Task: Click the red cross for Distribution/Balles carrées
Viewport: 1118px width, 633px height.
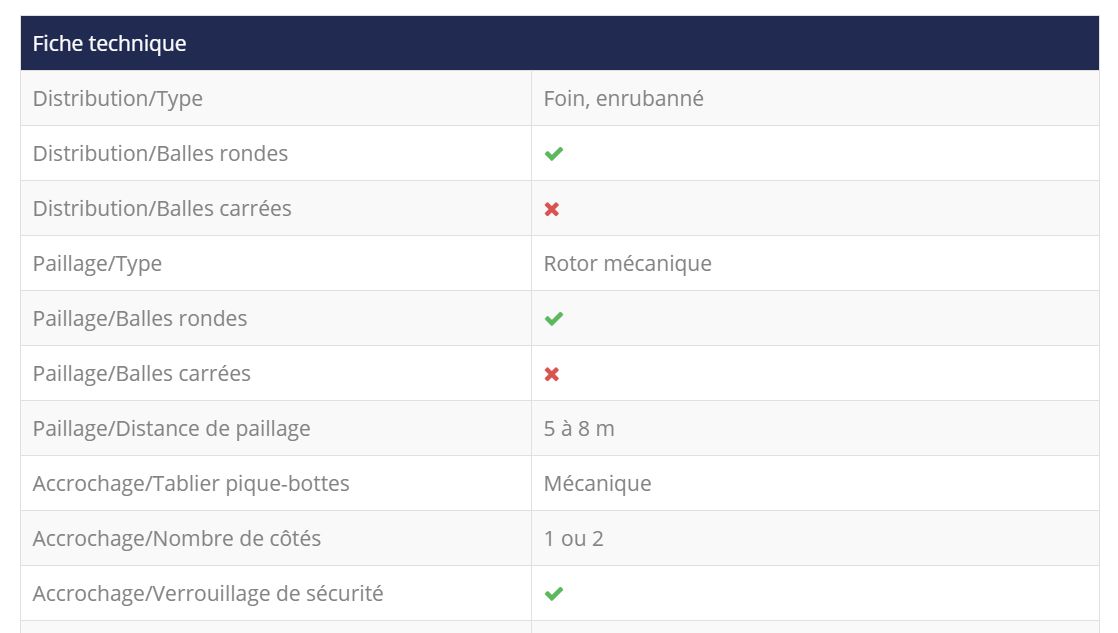Action: [x=552, y=209]
